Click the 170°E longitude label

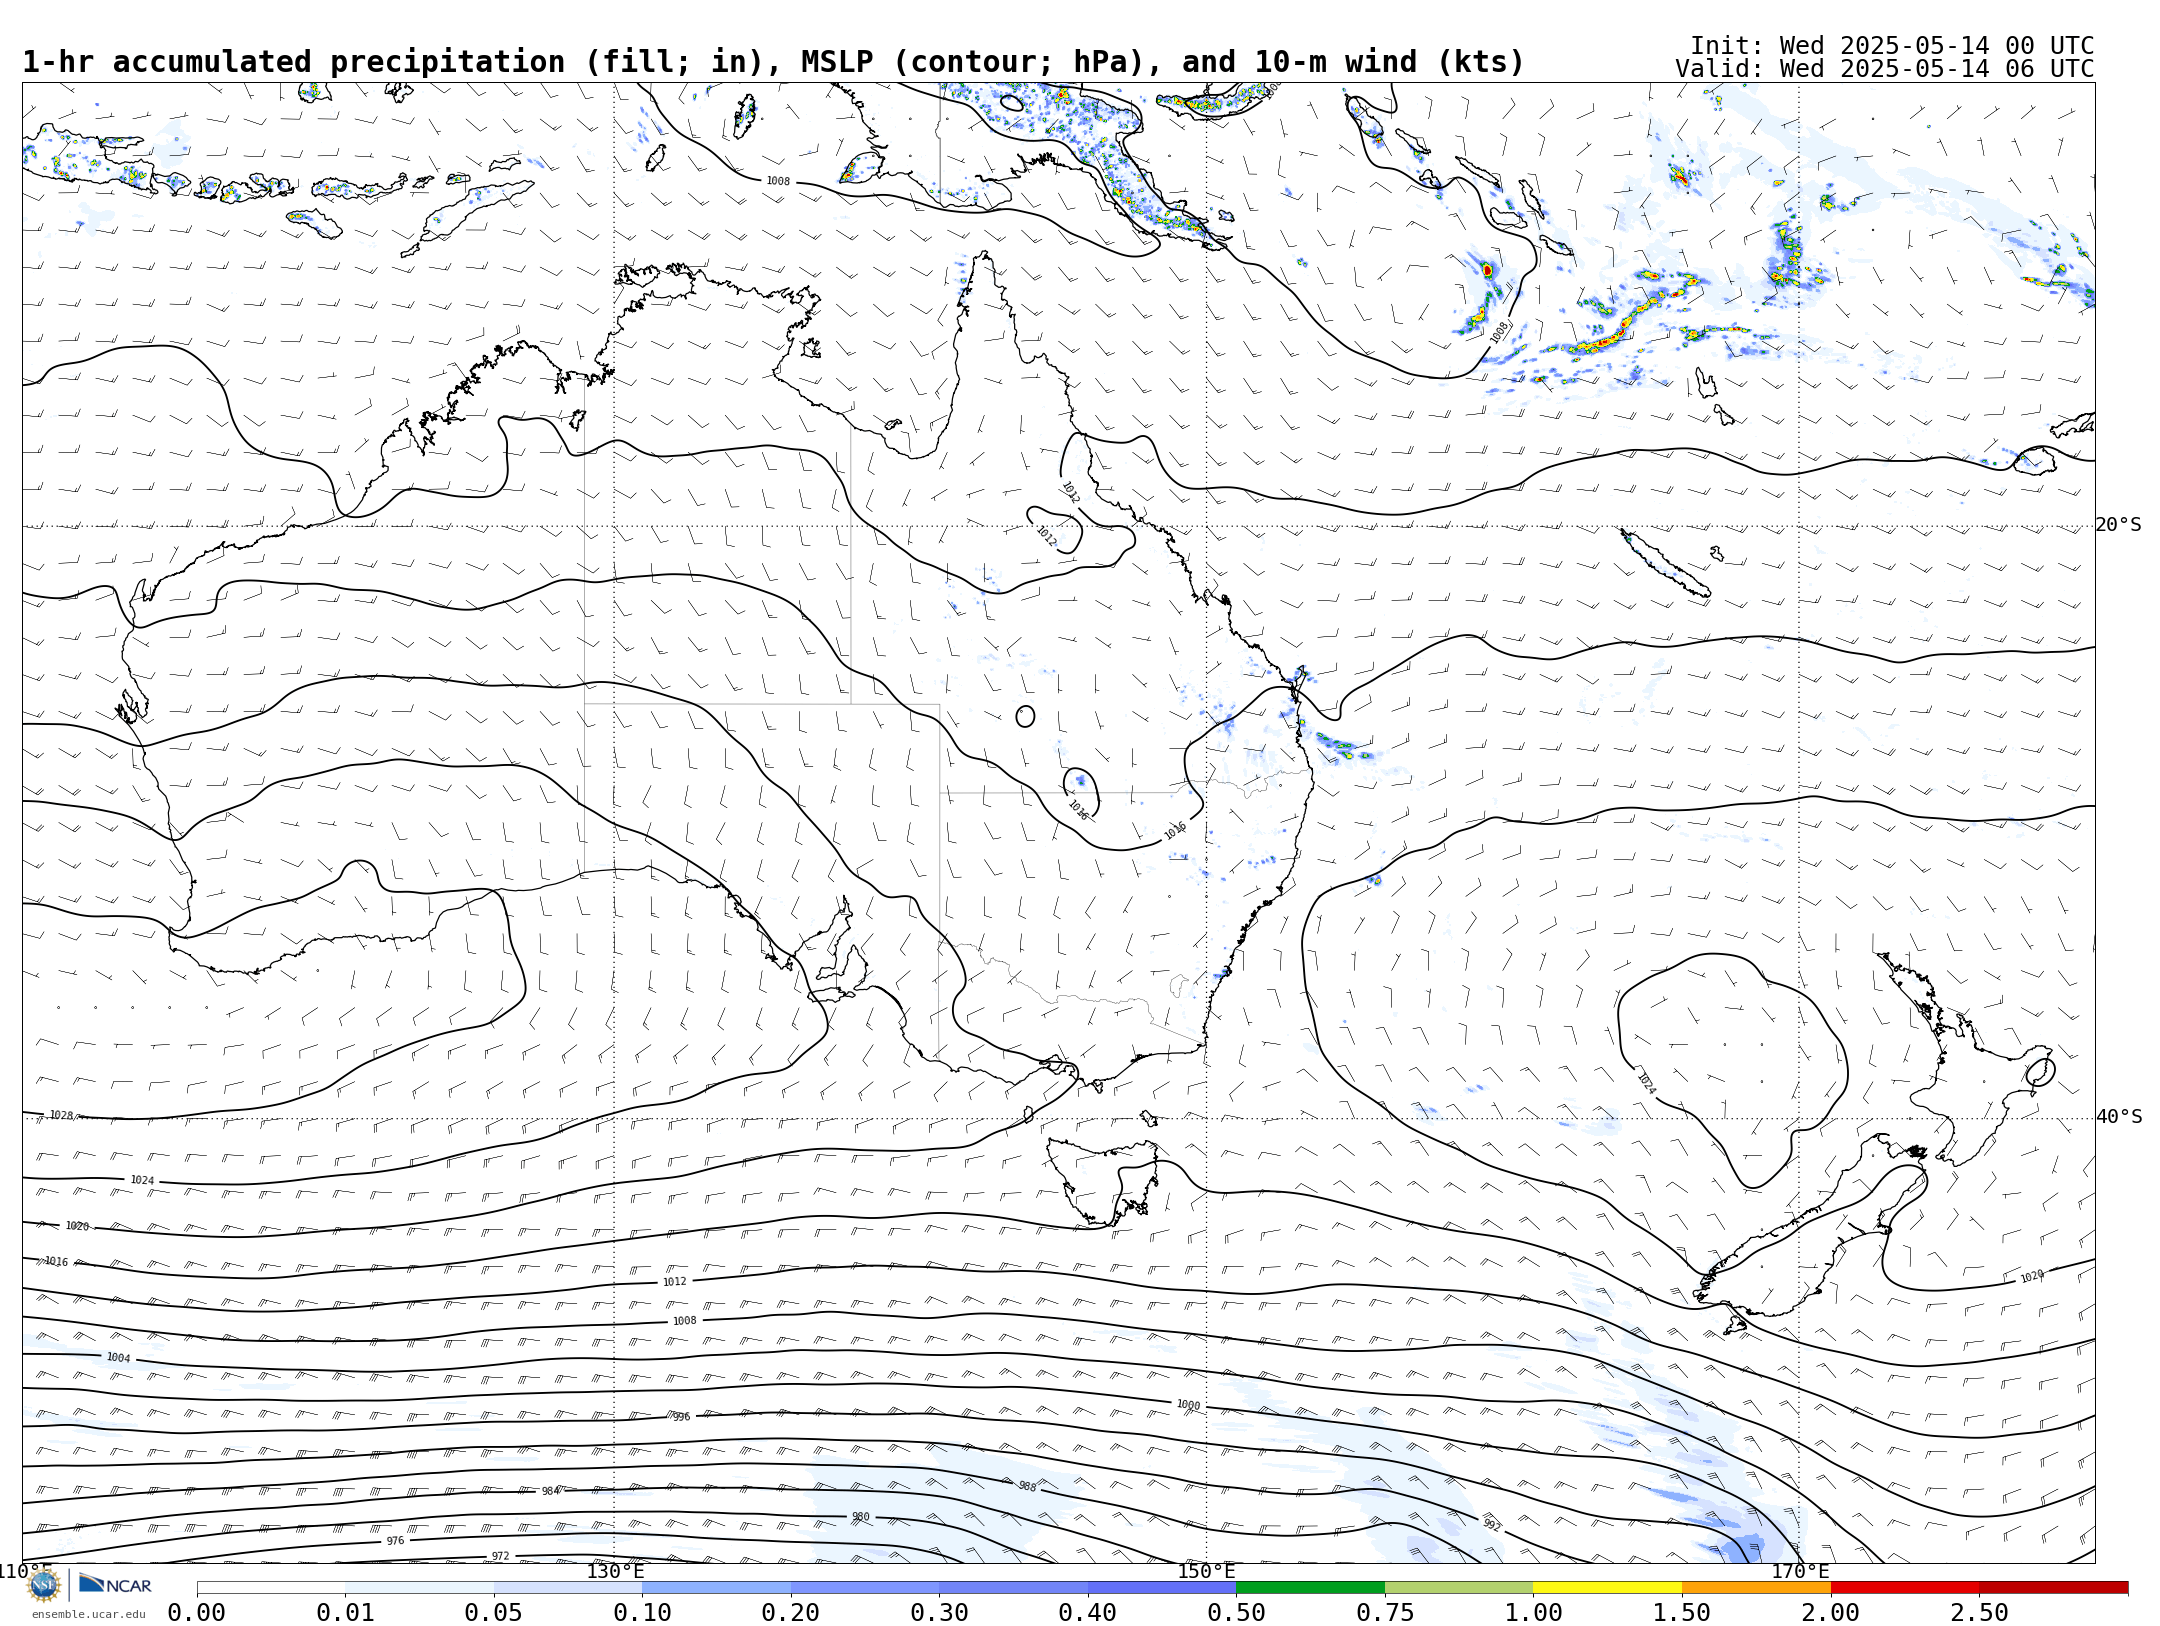coord(1800,1571)
